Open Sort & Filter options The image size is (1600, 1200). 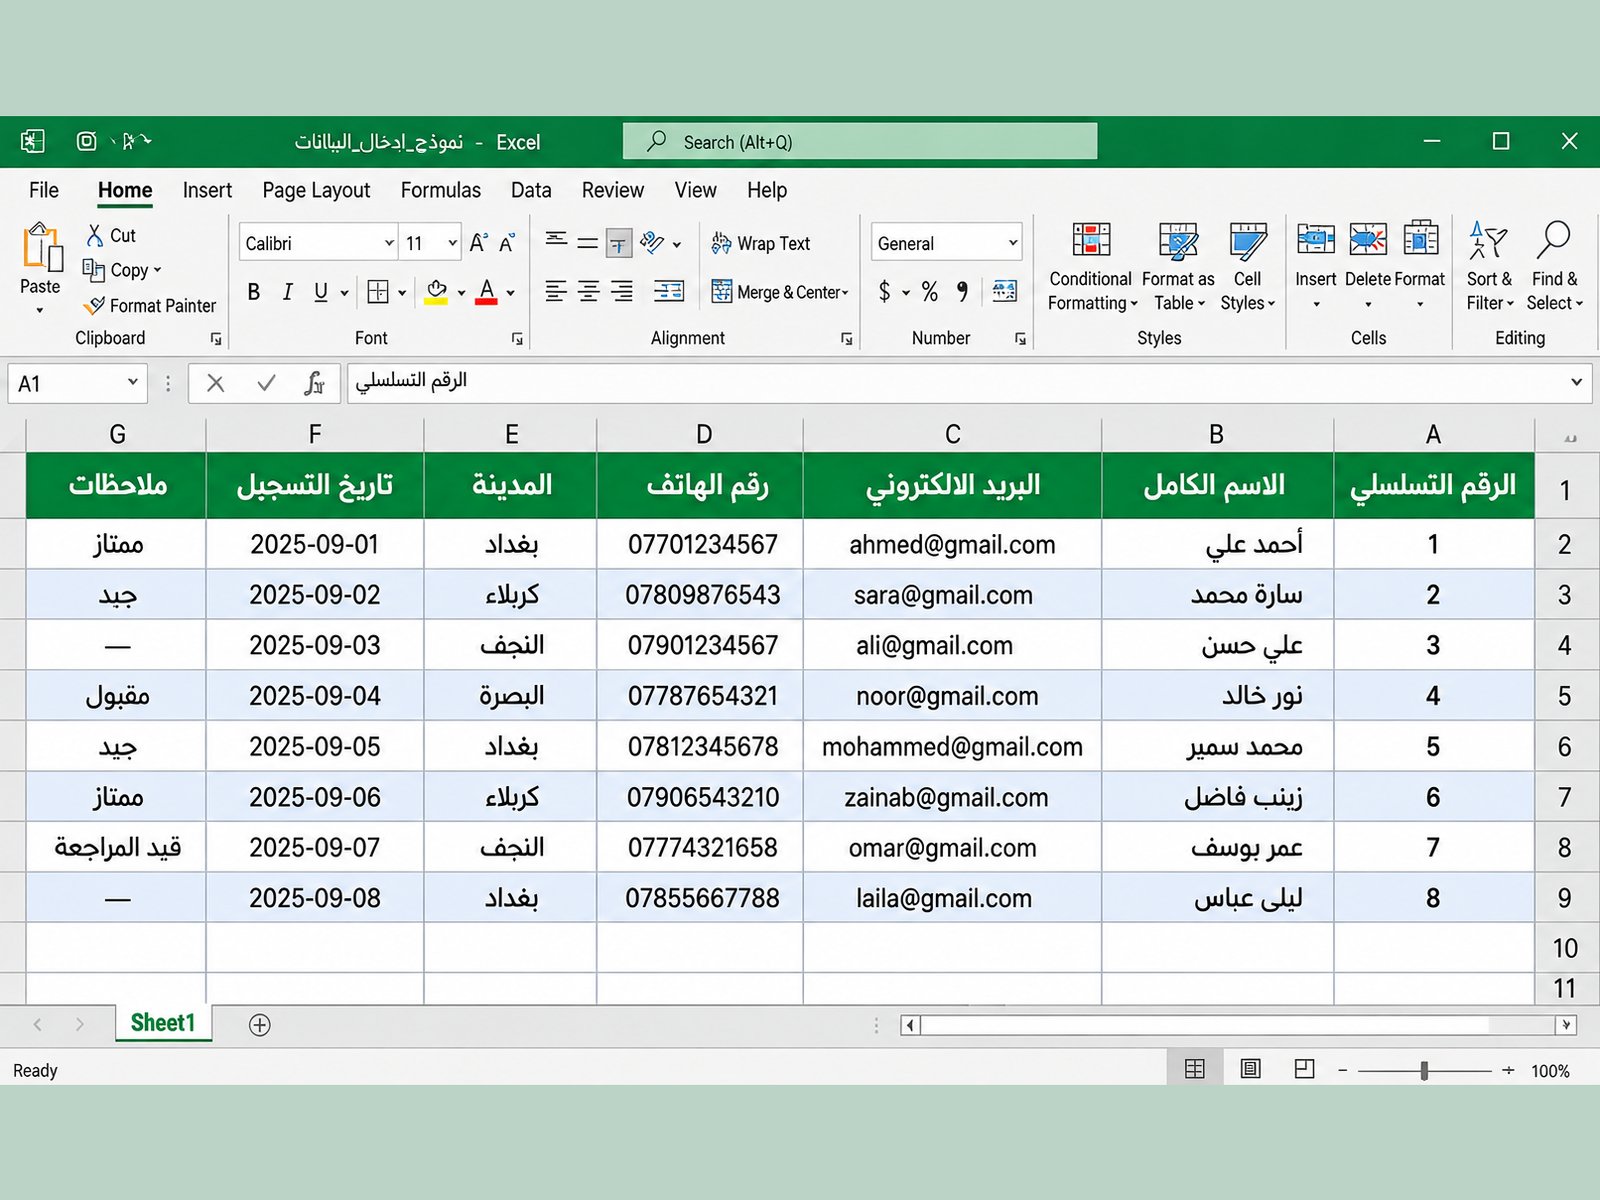click(x=1489, y=268)
